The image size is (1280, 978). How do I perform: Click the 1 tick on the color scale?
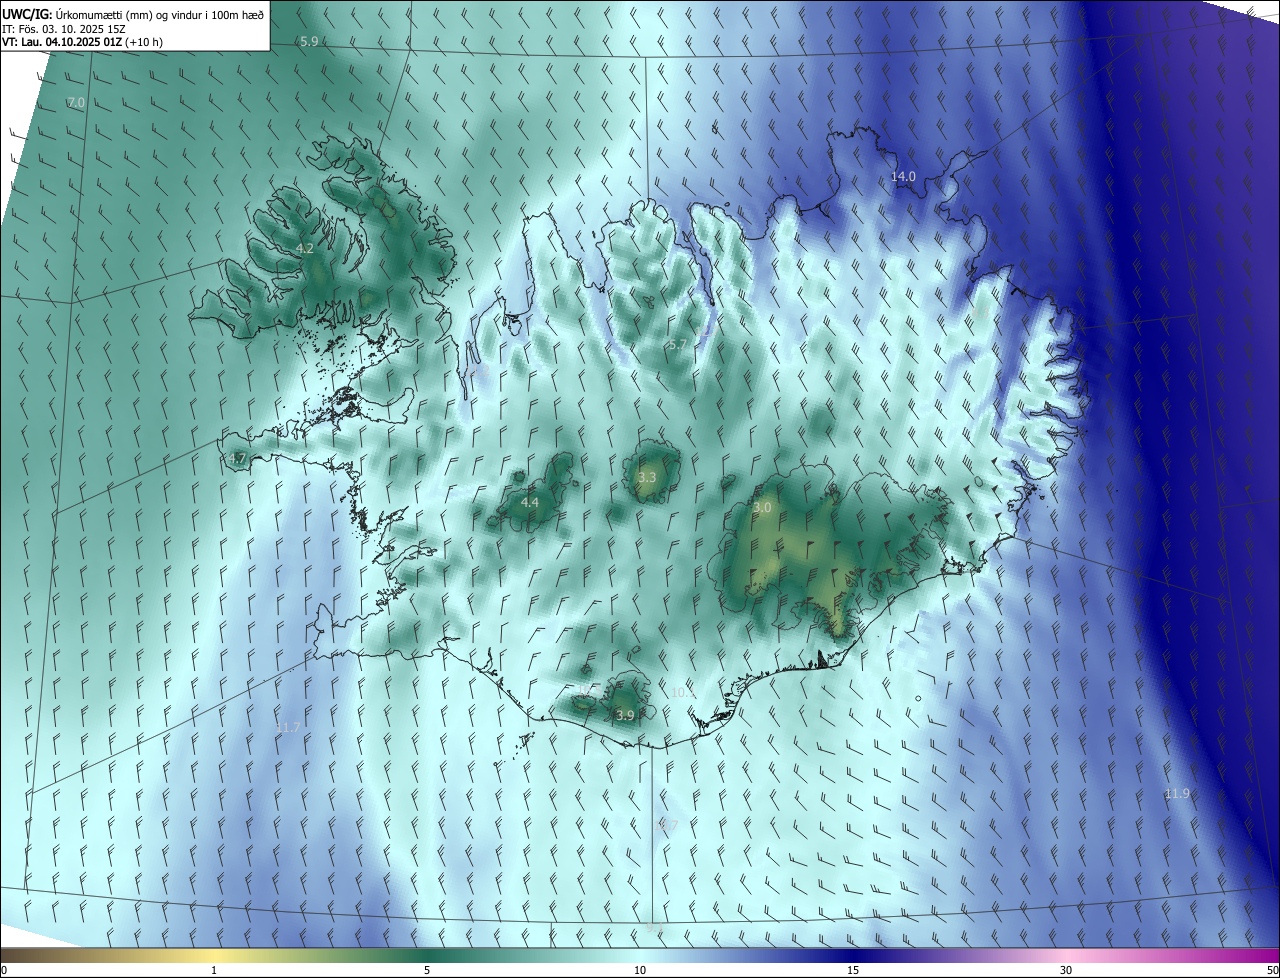pos(214,970)
